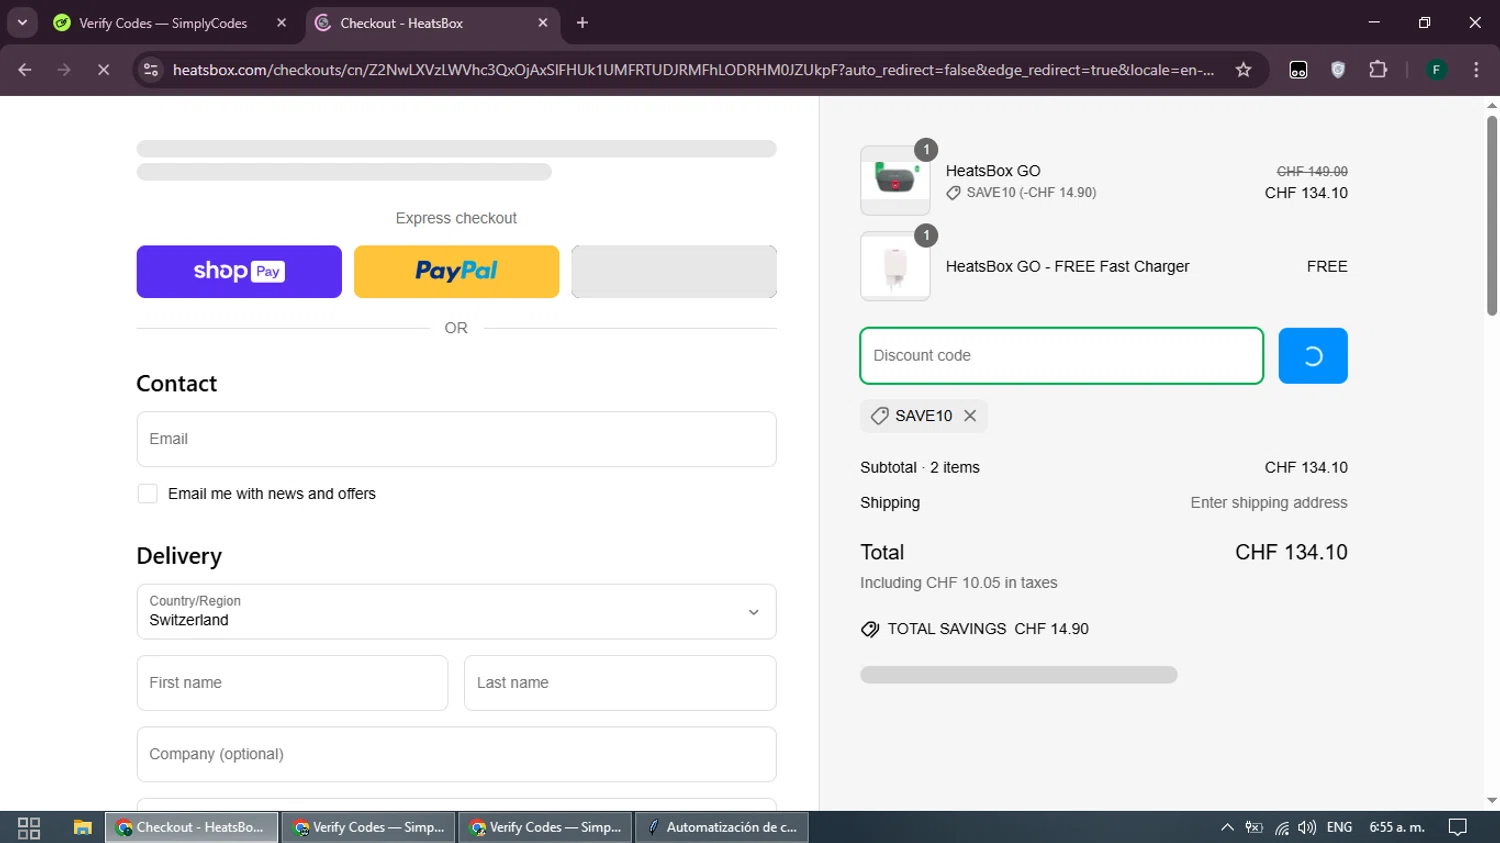Click the Subtotal · 2 items label
This screenshot has height=843, width=1500.
tap(920, 468)
